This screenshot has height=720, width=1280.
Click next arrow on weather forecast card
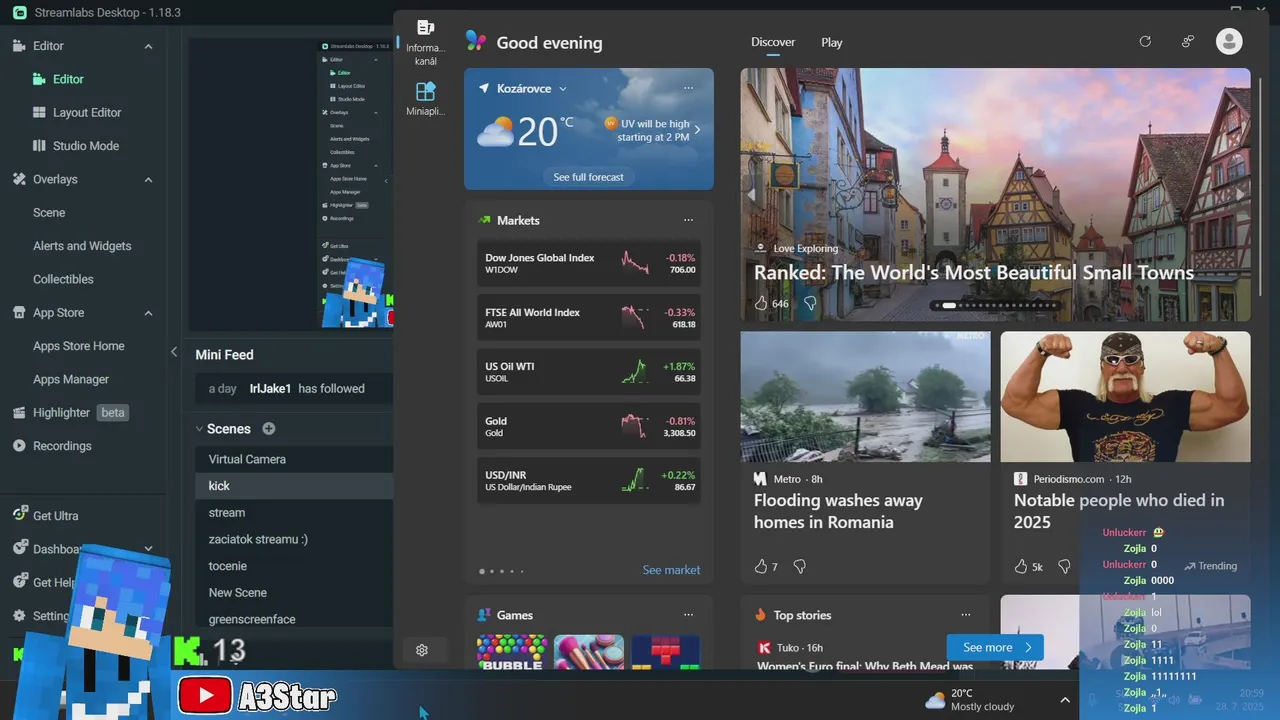697,130
